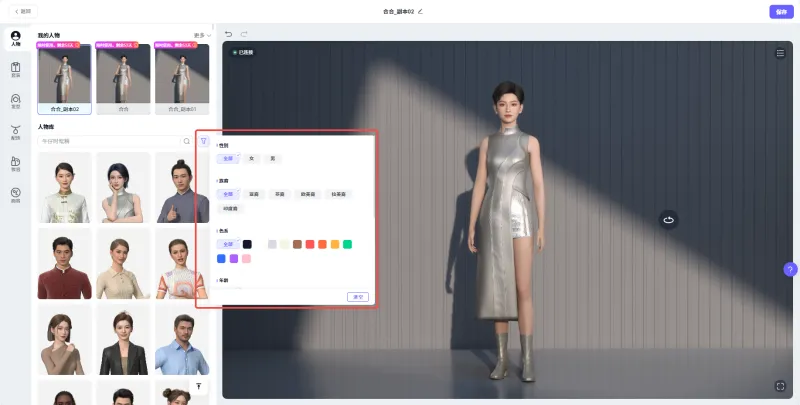This screenshot has width=800, height=405.
Task: Open the bottom sidebar tab with circular icon
Action: tap(15, 195)
